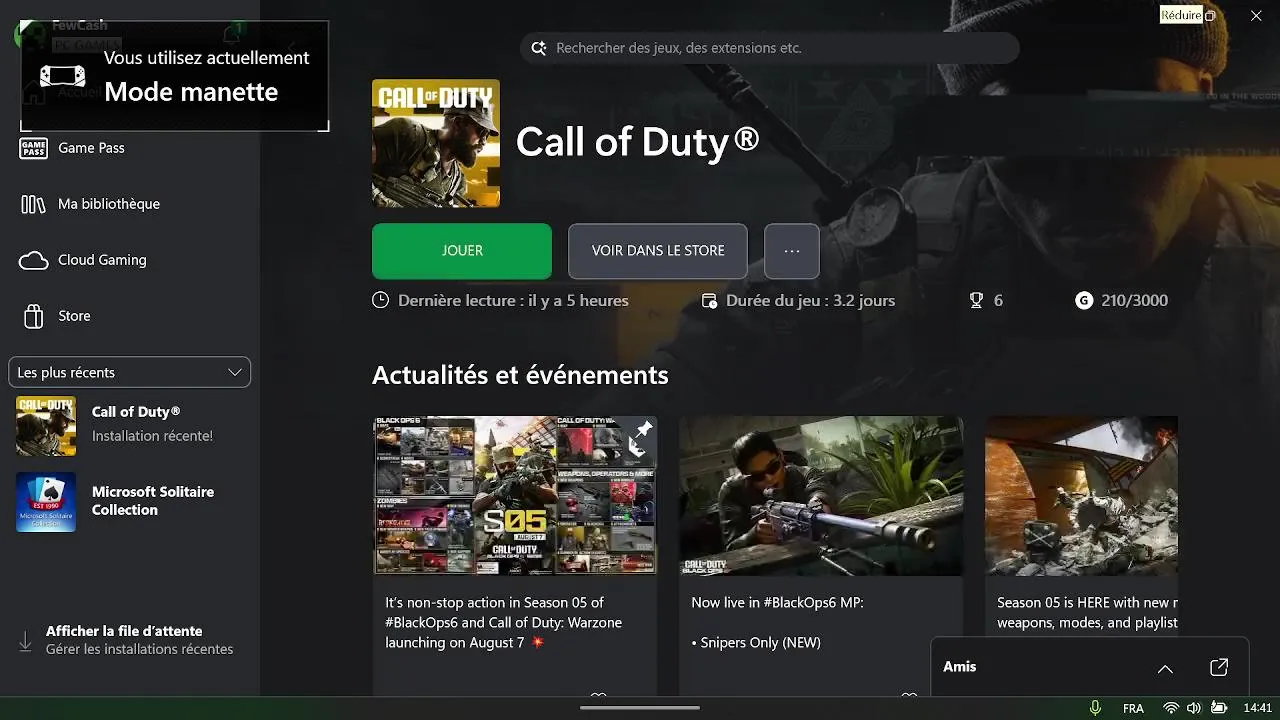Open Wi-Fi network tray icon
Screen dimensions: 1280x720
[1170, 708]
